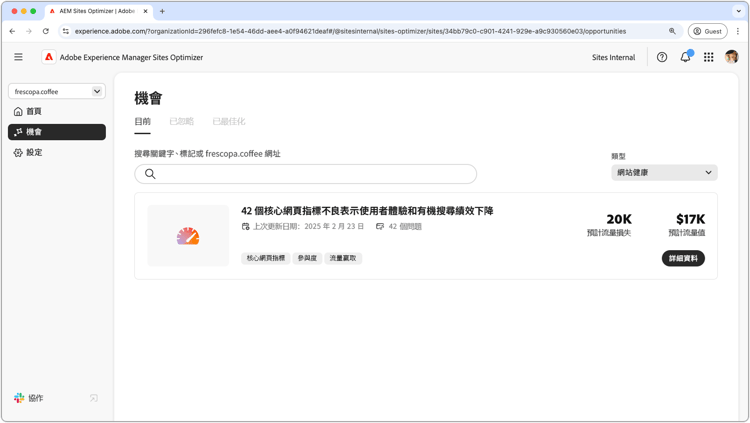Expand the browser tab search chevron

pyautogui.click(x=739, y=11)
